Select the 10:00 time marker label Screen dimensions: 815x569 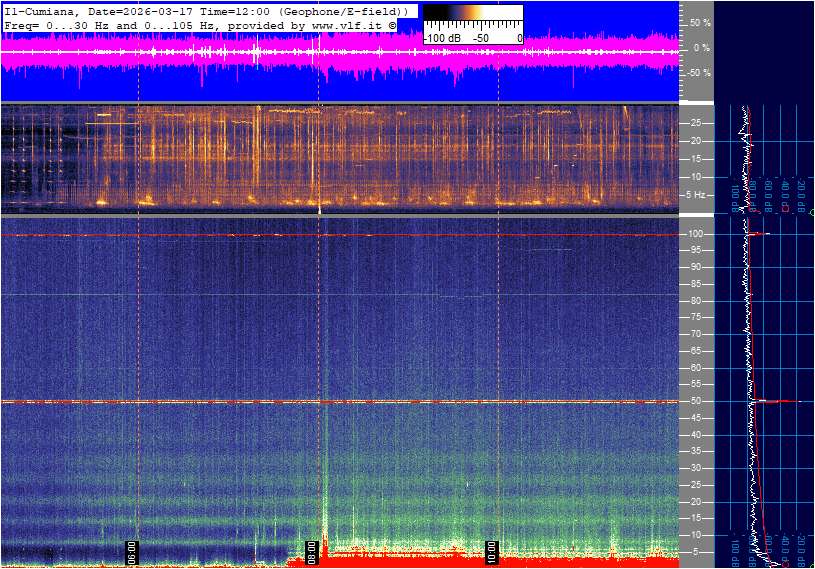492,551
